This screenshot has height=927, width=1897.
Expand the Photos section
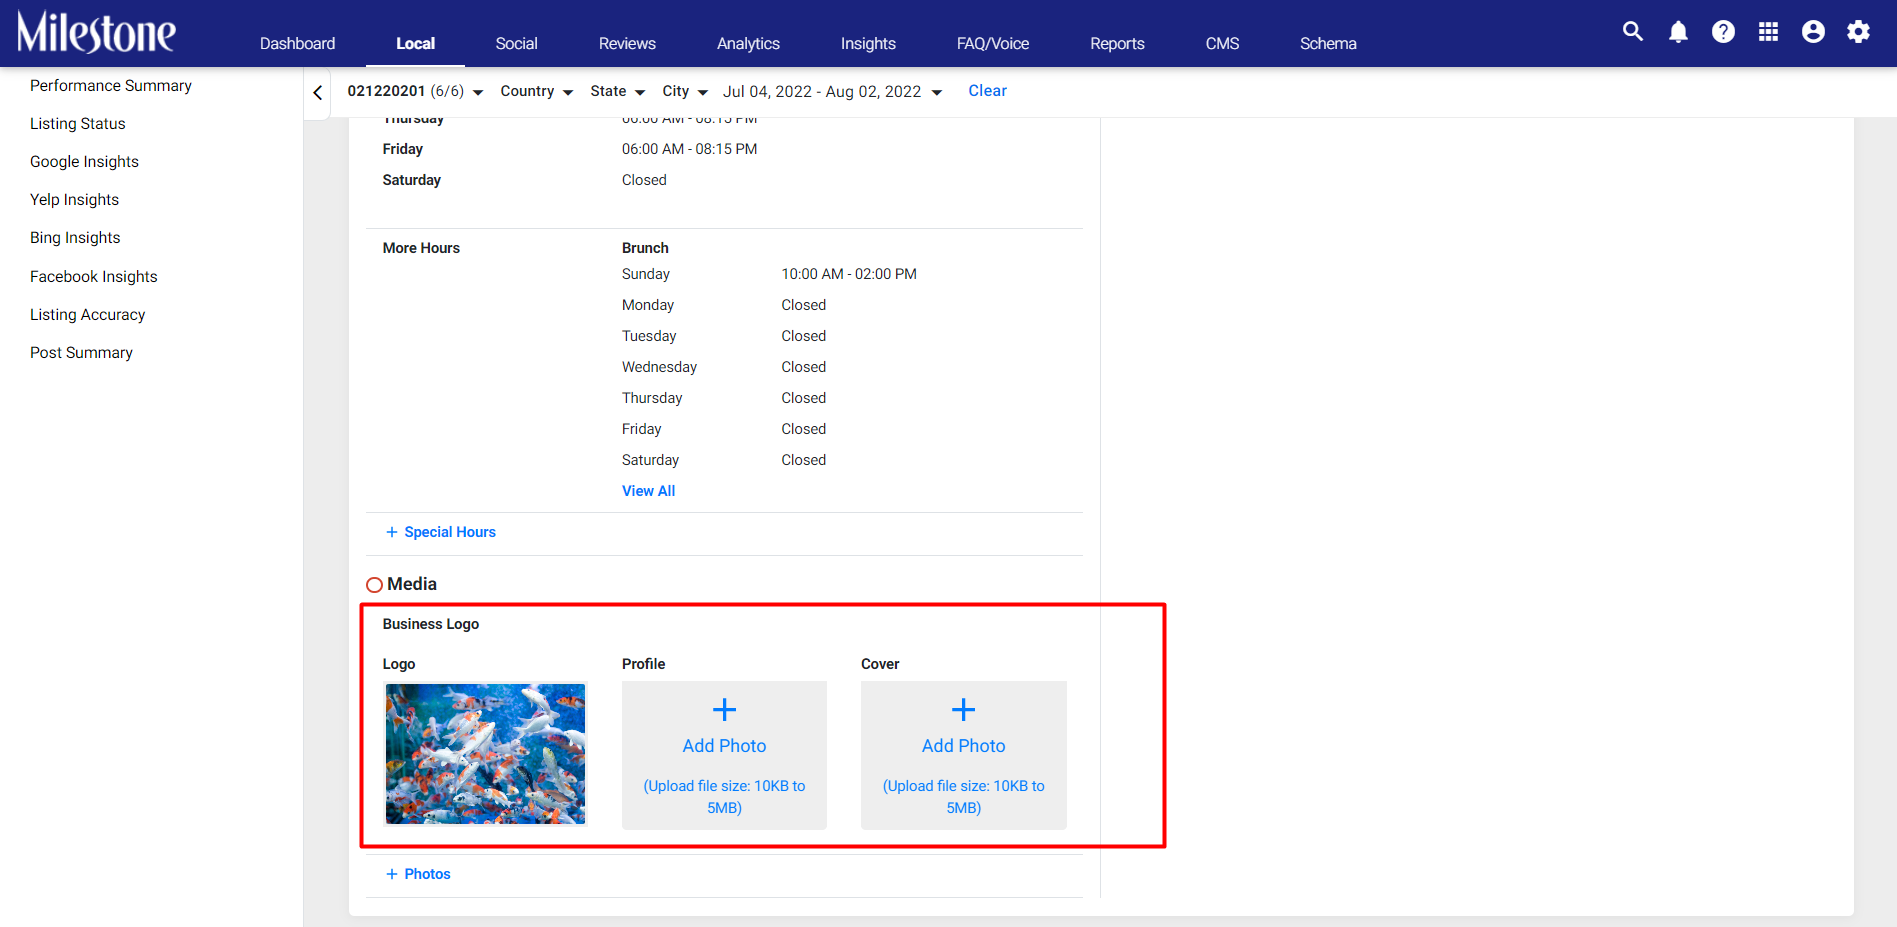[418, 874]
